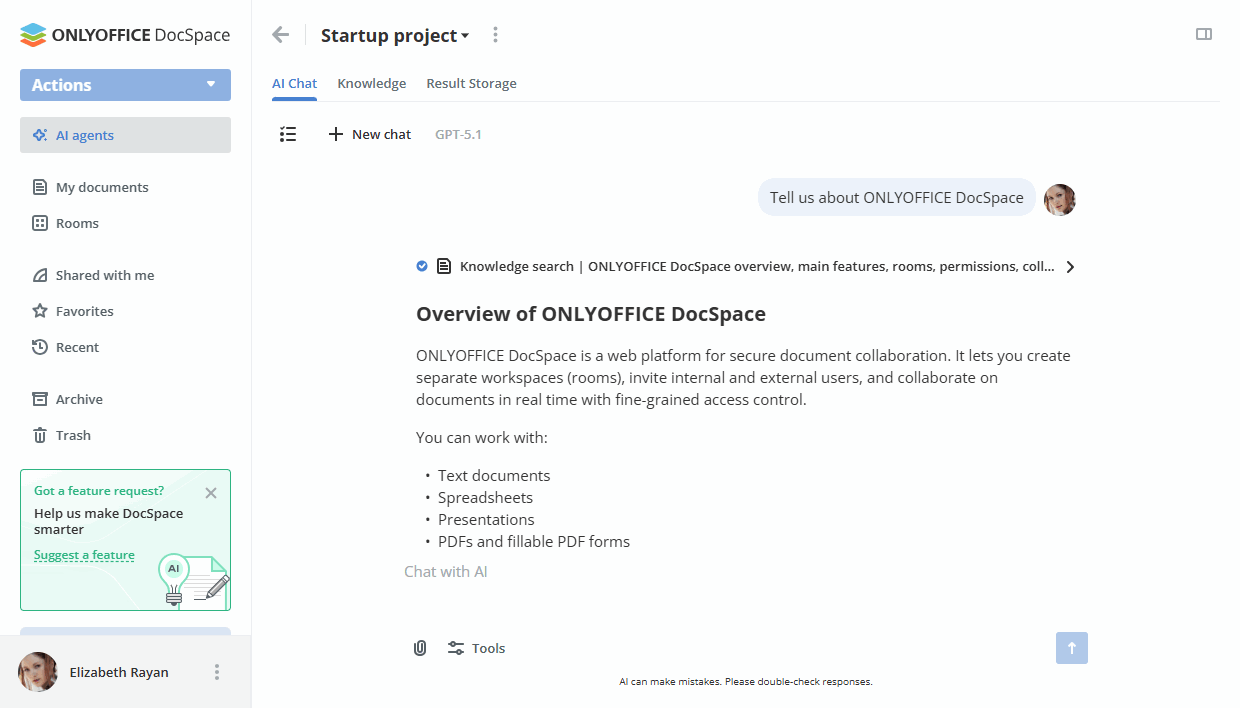
Task: Open the Startup project dropdown
Action: (395, 35)
